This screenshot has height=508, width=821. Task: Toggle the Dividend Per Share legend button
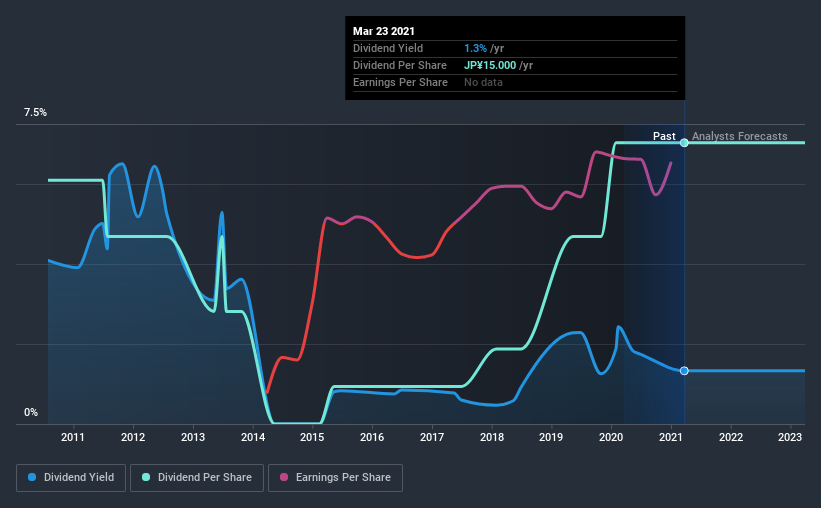197,478
